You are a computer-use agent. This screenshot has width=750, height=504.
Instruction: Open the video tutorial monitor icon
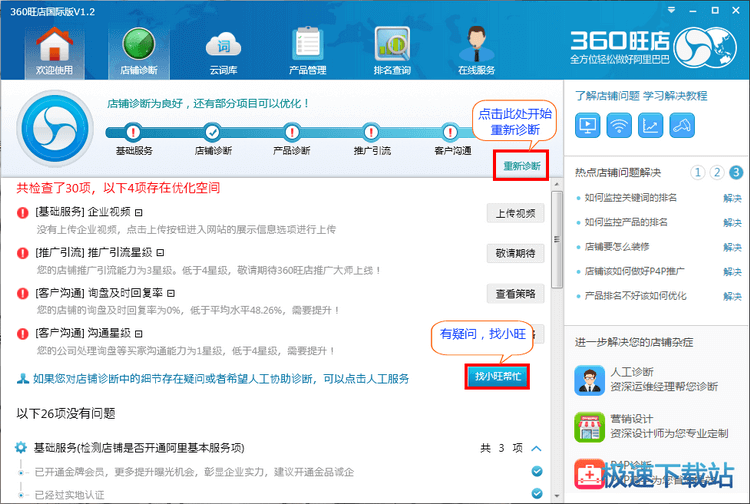(587, 126)
